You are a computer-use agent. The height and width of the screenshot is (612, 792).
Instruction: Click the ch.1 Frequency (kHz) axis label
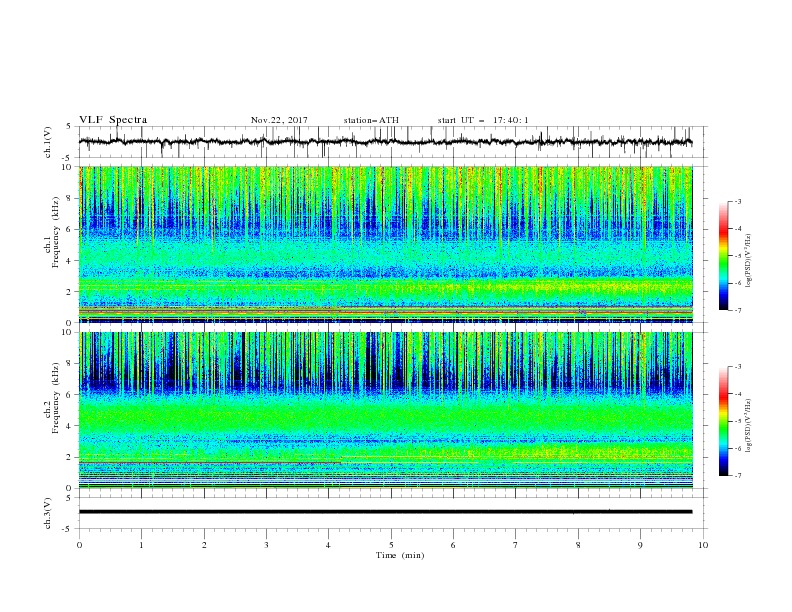52,230
